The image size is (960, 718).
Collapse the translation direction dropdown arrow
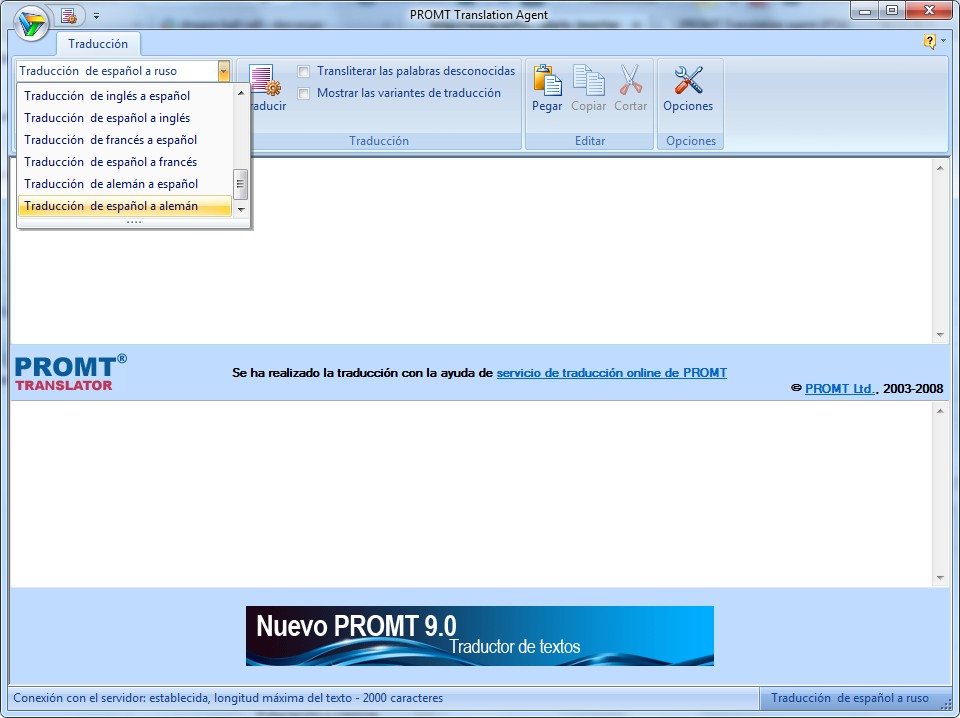pyautogui.click(x=223, y=71)
